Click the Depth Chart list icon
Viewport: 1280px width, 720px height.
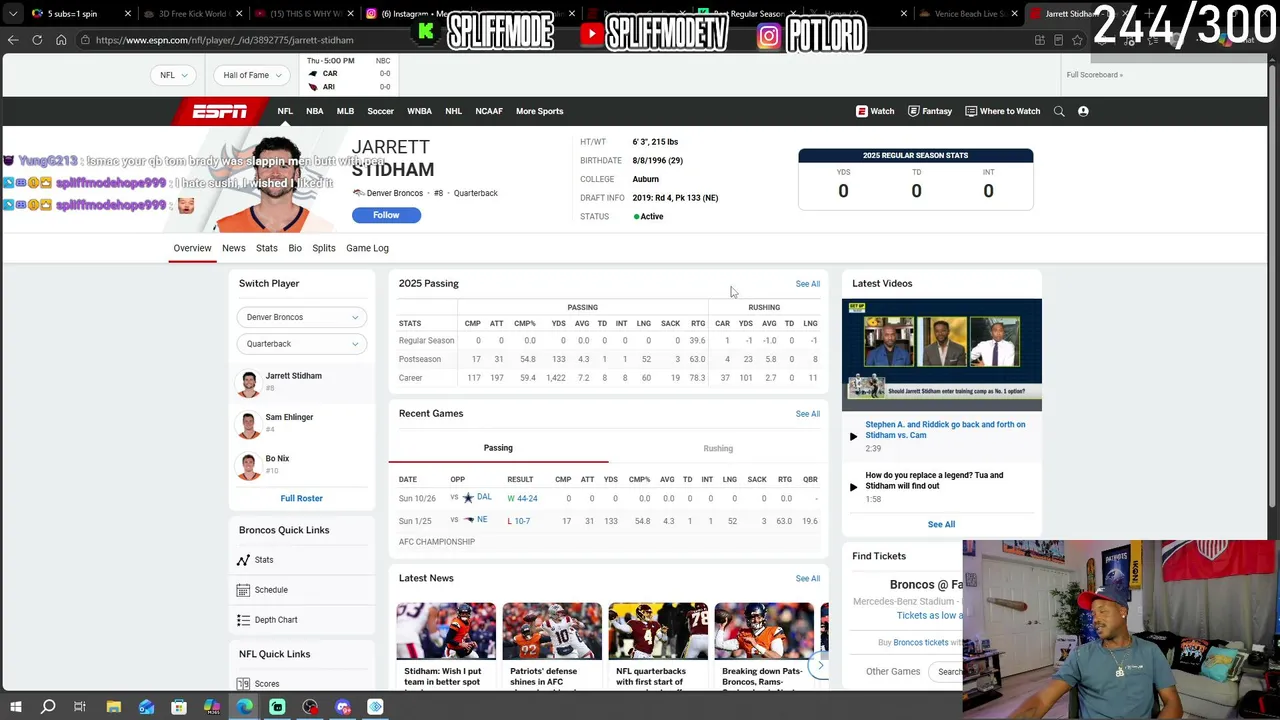point(243,620)
